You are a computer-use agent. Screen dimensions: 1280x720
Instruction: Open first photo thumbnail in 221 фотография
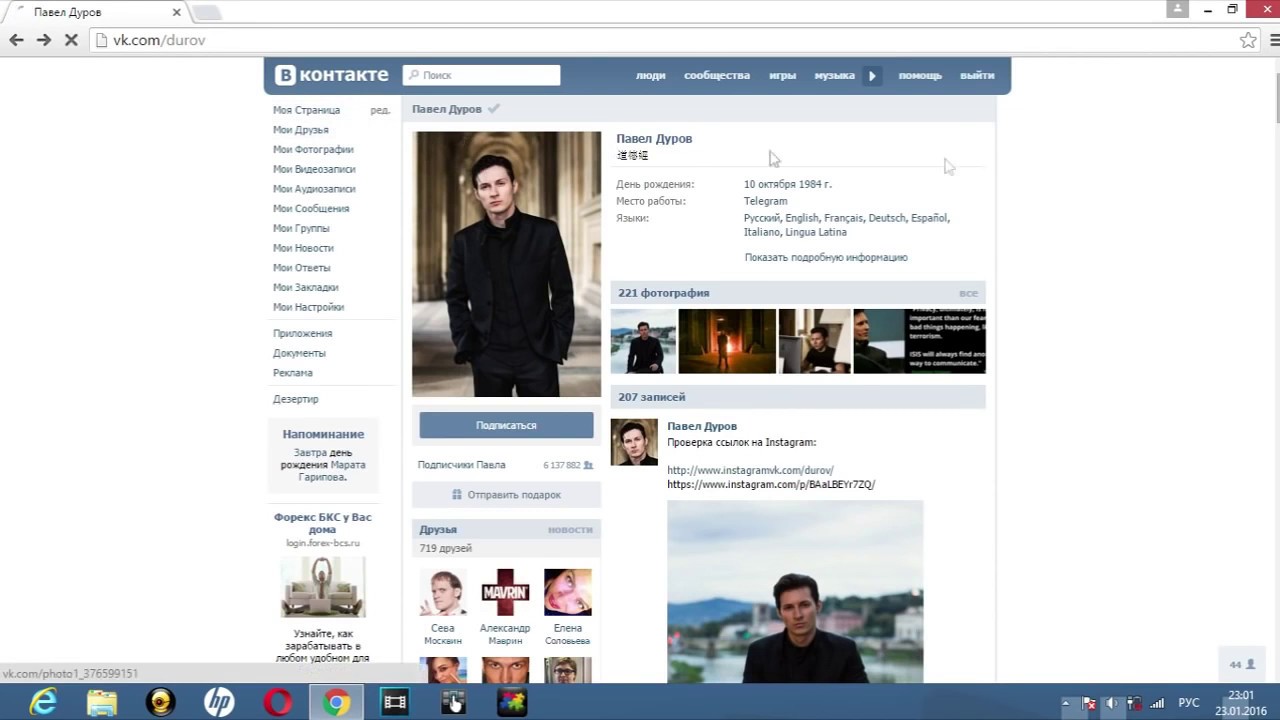[643, 341]
